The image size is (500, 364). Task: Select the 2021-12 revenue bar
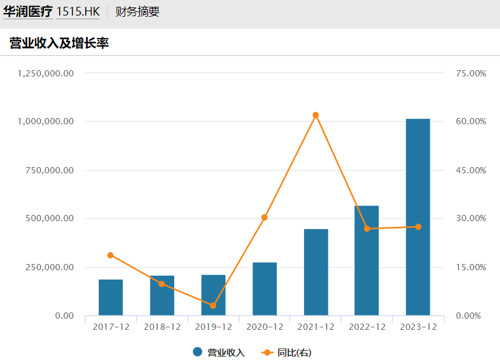(316, 272)
